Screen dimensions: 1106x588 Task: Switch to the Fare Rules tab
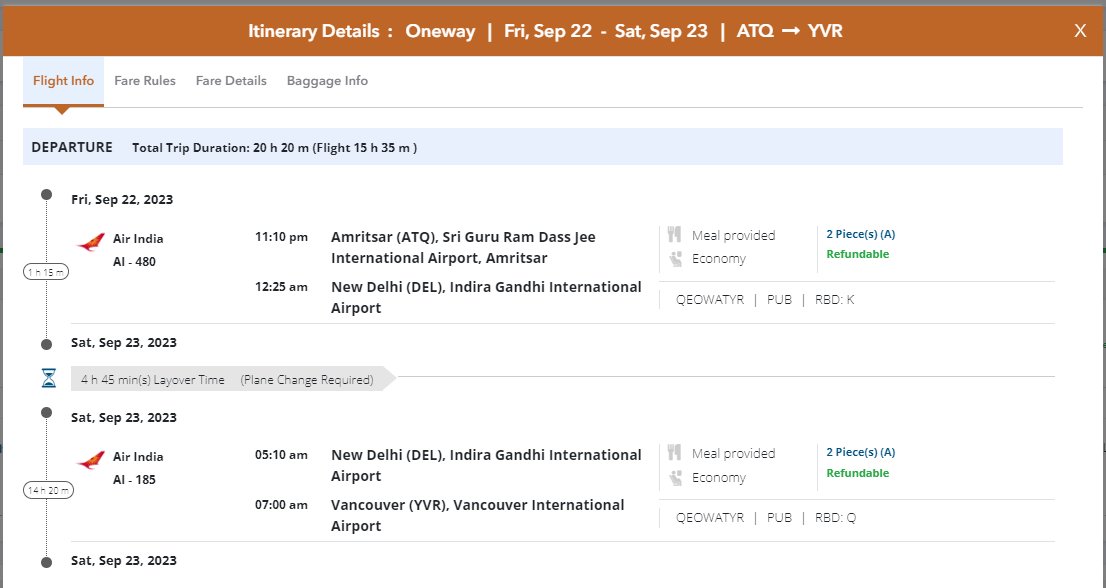click(x=145, y=81)
